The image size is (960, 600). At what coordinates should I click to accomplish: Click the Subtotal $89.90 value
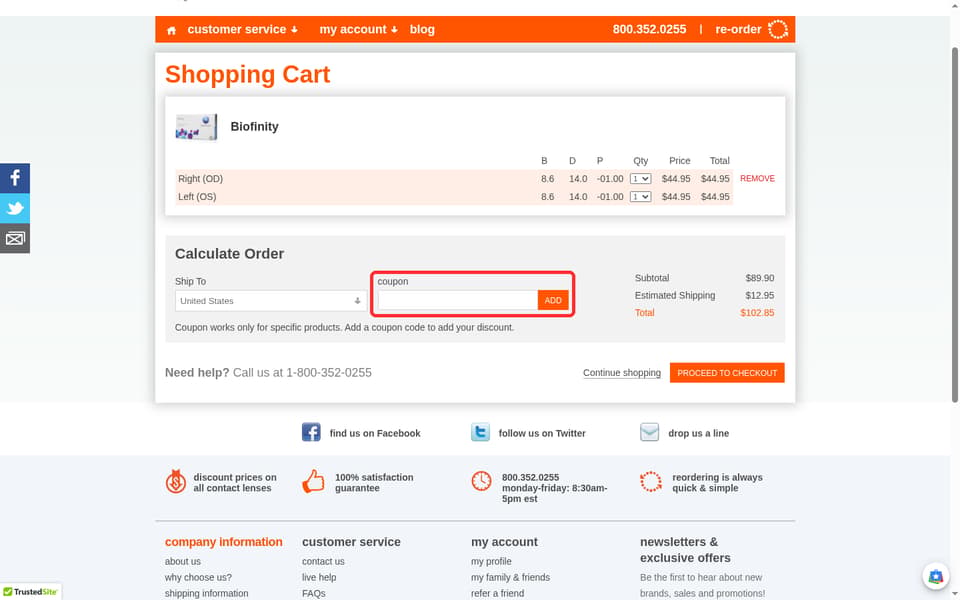[x=759, y=278]
